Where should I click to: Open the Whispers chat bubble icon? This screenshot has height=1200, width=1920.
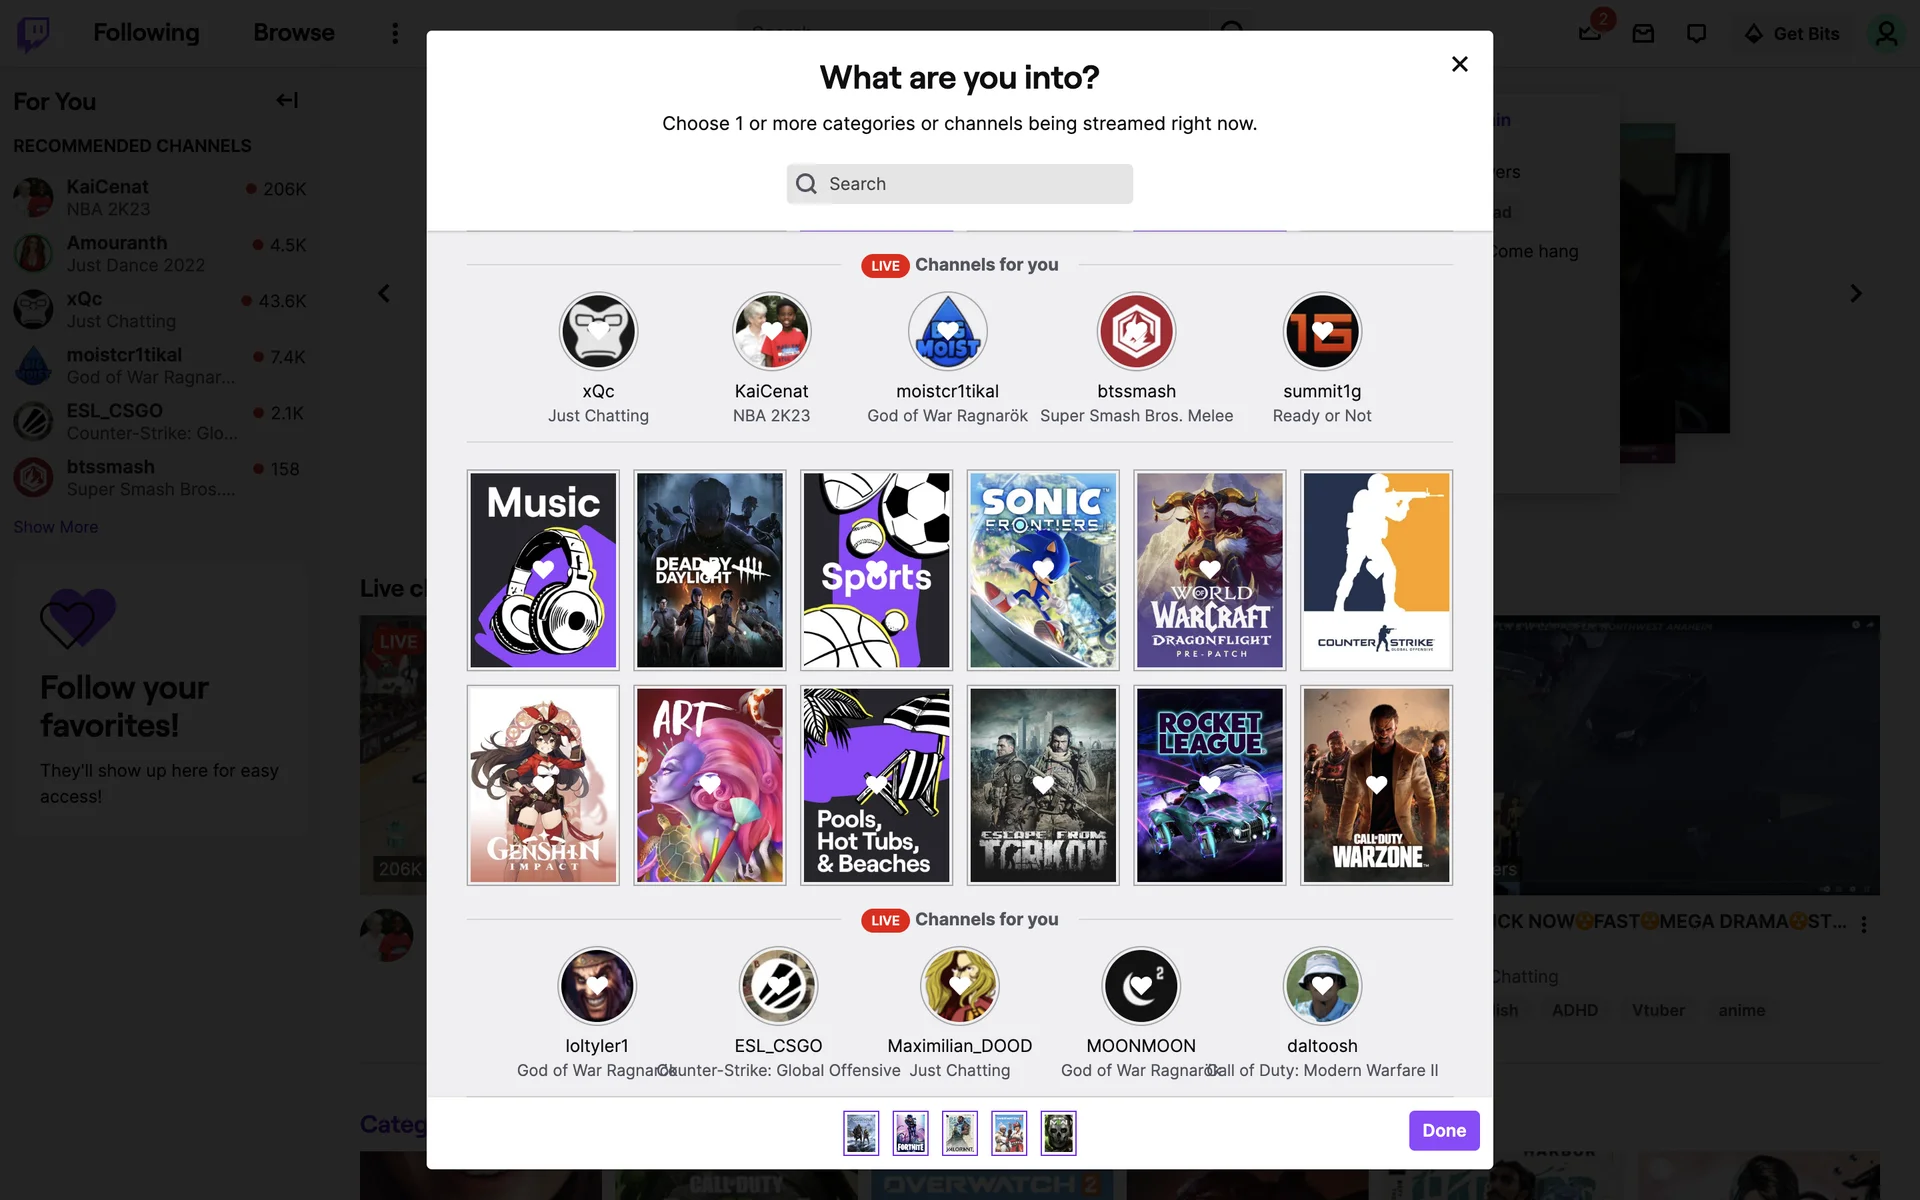click(x=1696, y=33)
